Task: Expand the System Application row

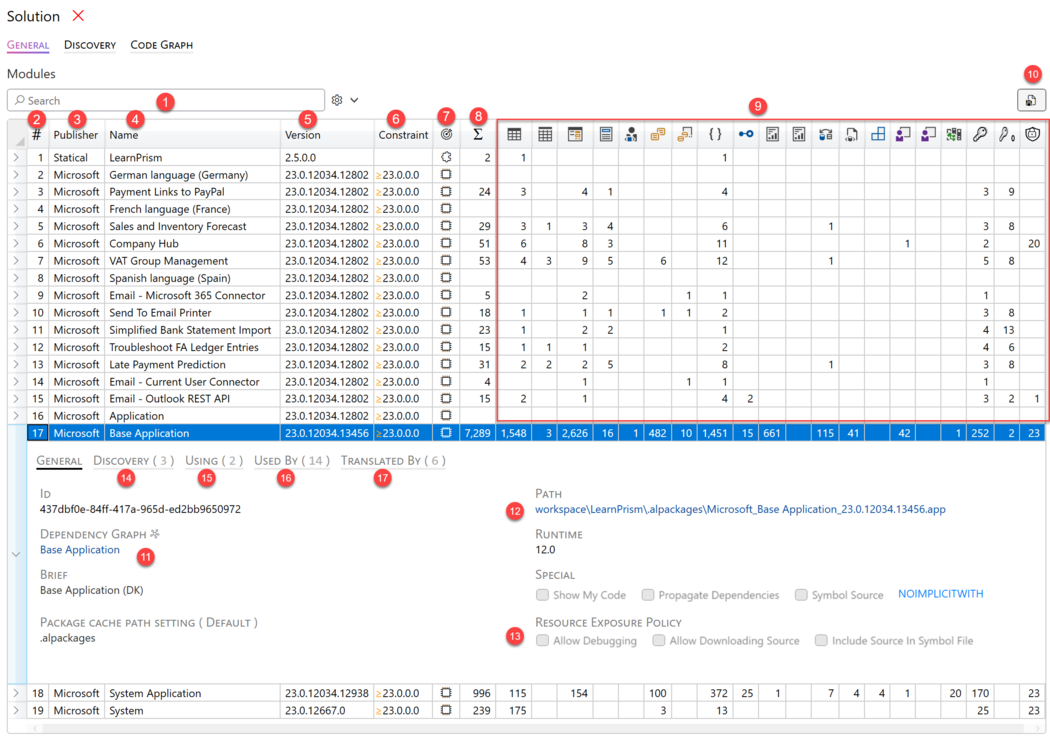Action: click(16, 693)
